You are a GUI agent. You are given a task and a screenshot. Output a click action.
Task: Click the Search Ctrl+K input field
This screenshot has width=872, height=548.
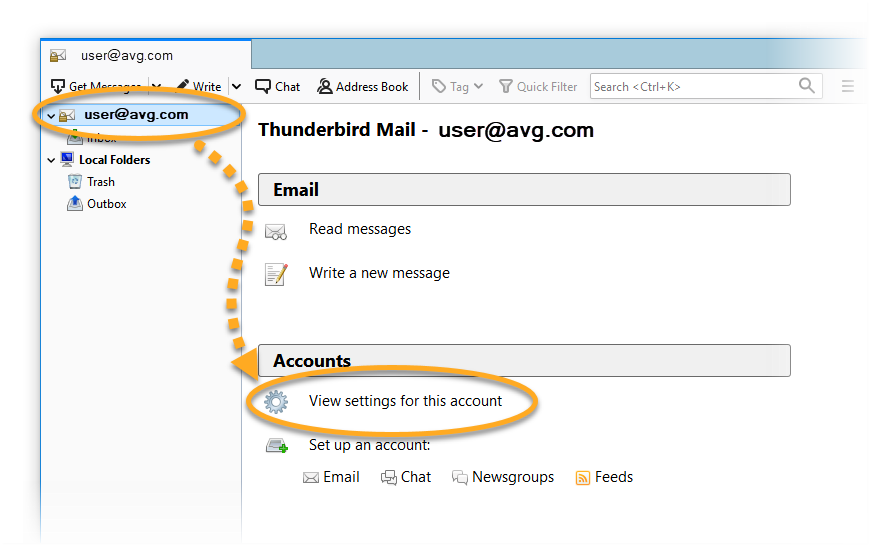point(706,86)
